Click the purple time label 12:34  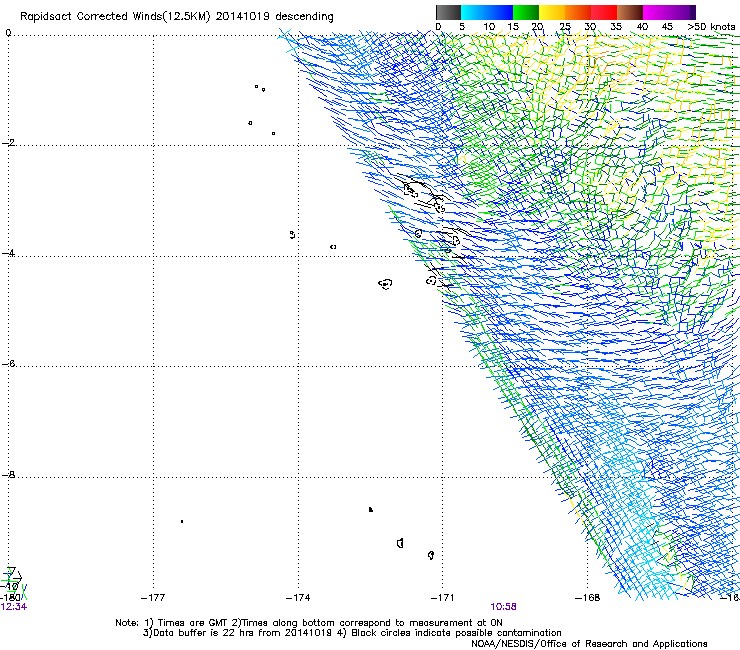tap(14, 607)
